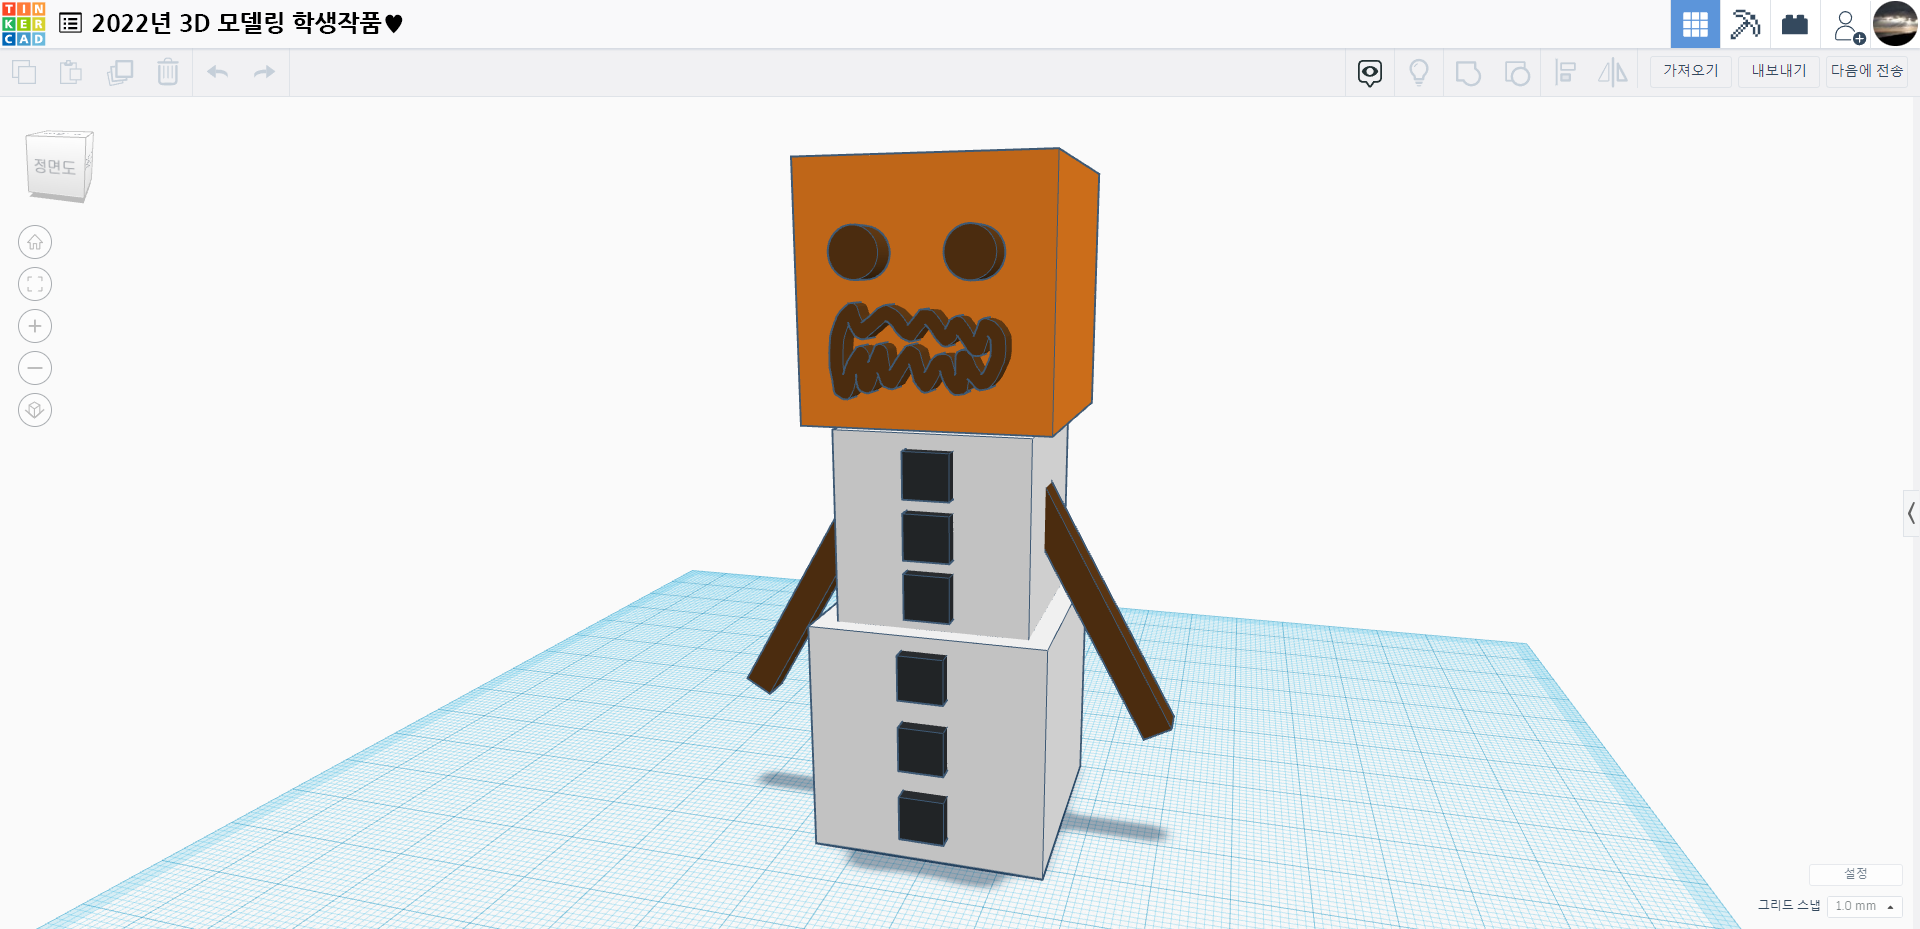Click the Undo arrow
1920x929 pixels.
pyautogui.click(x=218, y=72)
